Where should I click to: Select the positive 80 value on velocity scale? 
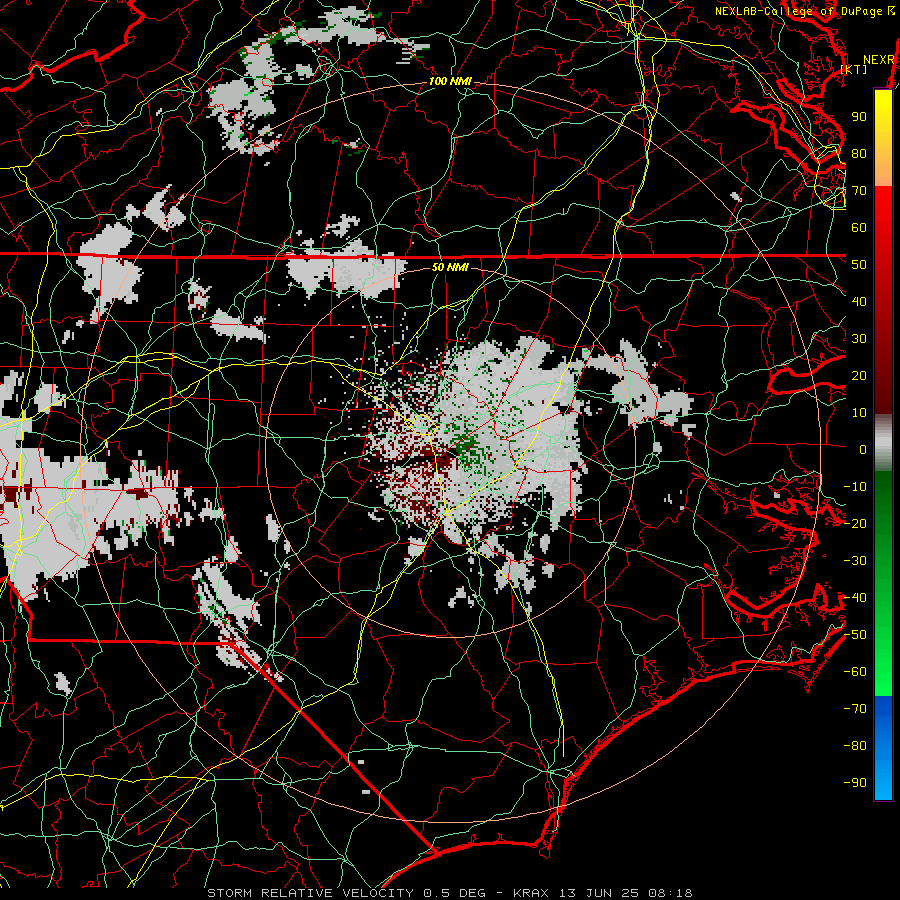(859, 154)
